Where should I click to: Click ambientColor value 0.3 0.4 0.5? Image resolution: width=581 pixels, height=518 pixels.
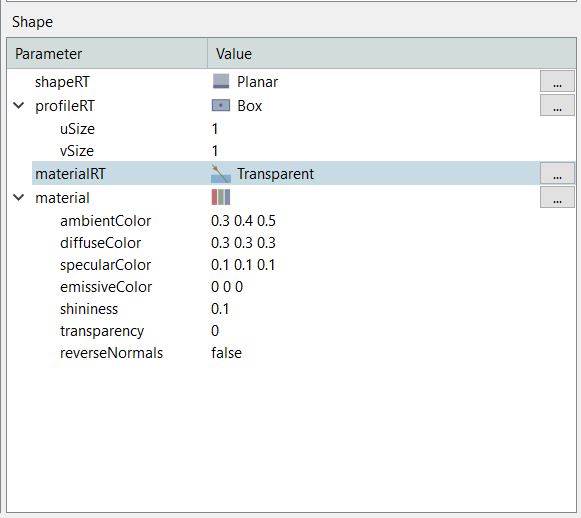[243, 221]
